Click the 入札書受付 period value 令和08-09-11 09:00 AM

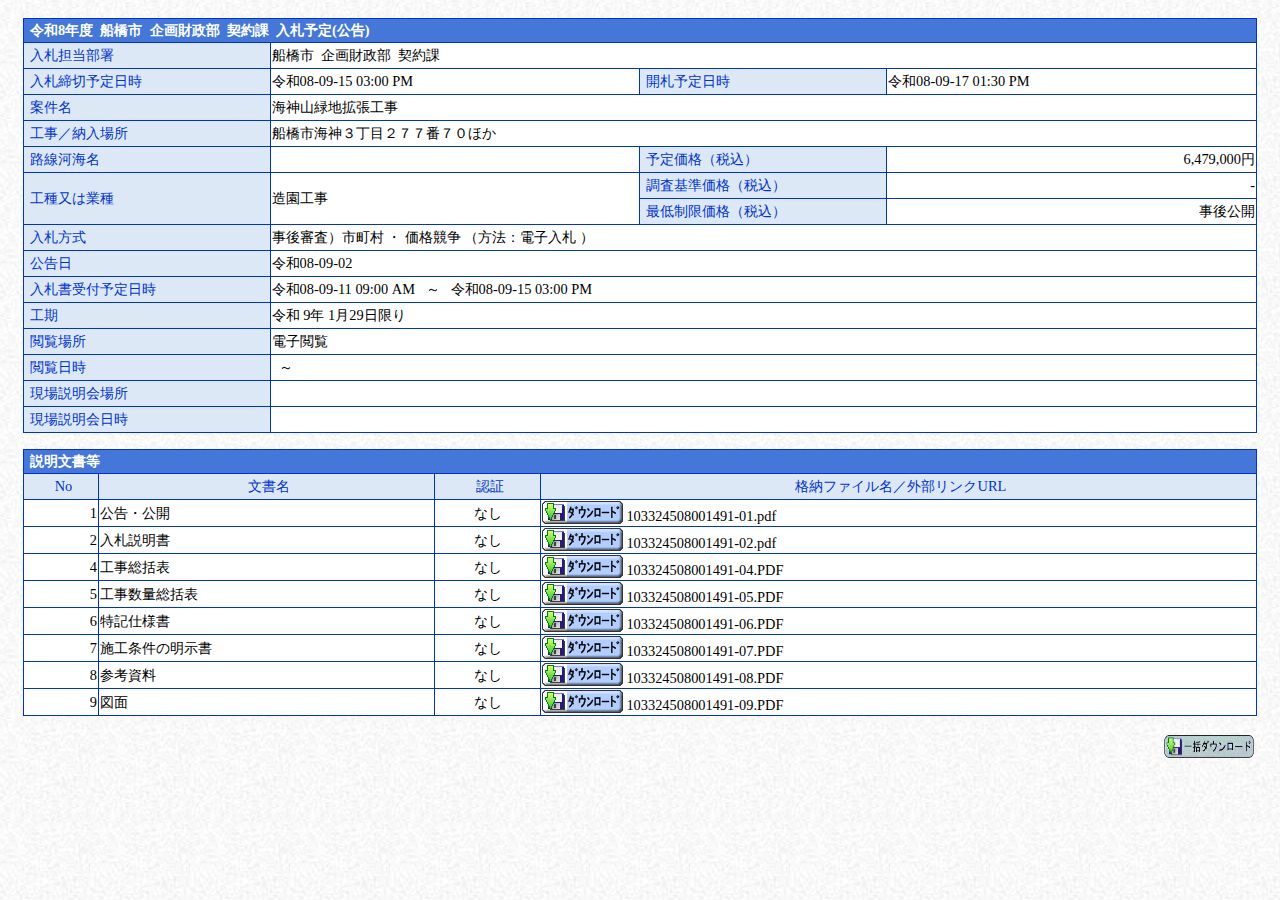343,289
